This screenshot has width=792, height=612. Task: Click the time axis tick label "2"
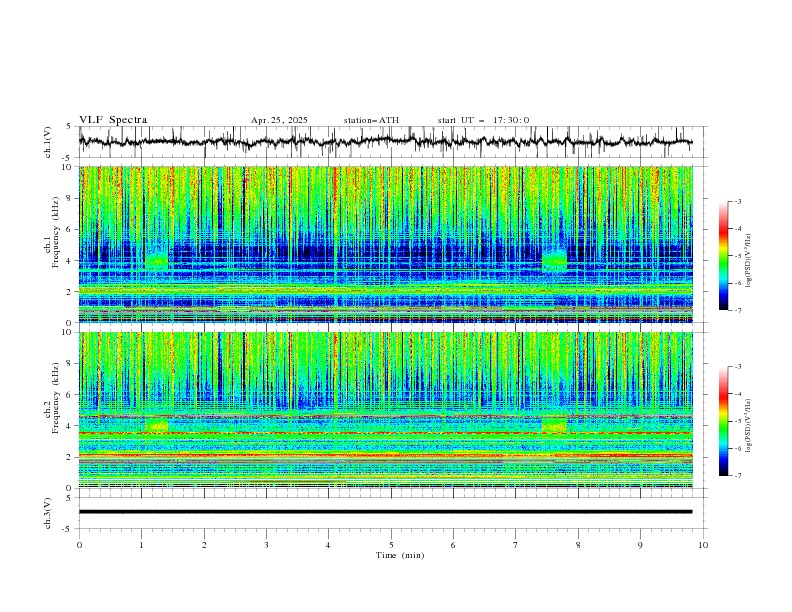point(204,545)
